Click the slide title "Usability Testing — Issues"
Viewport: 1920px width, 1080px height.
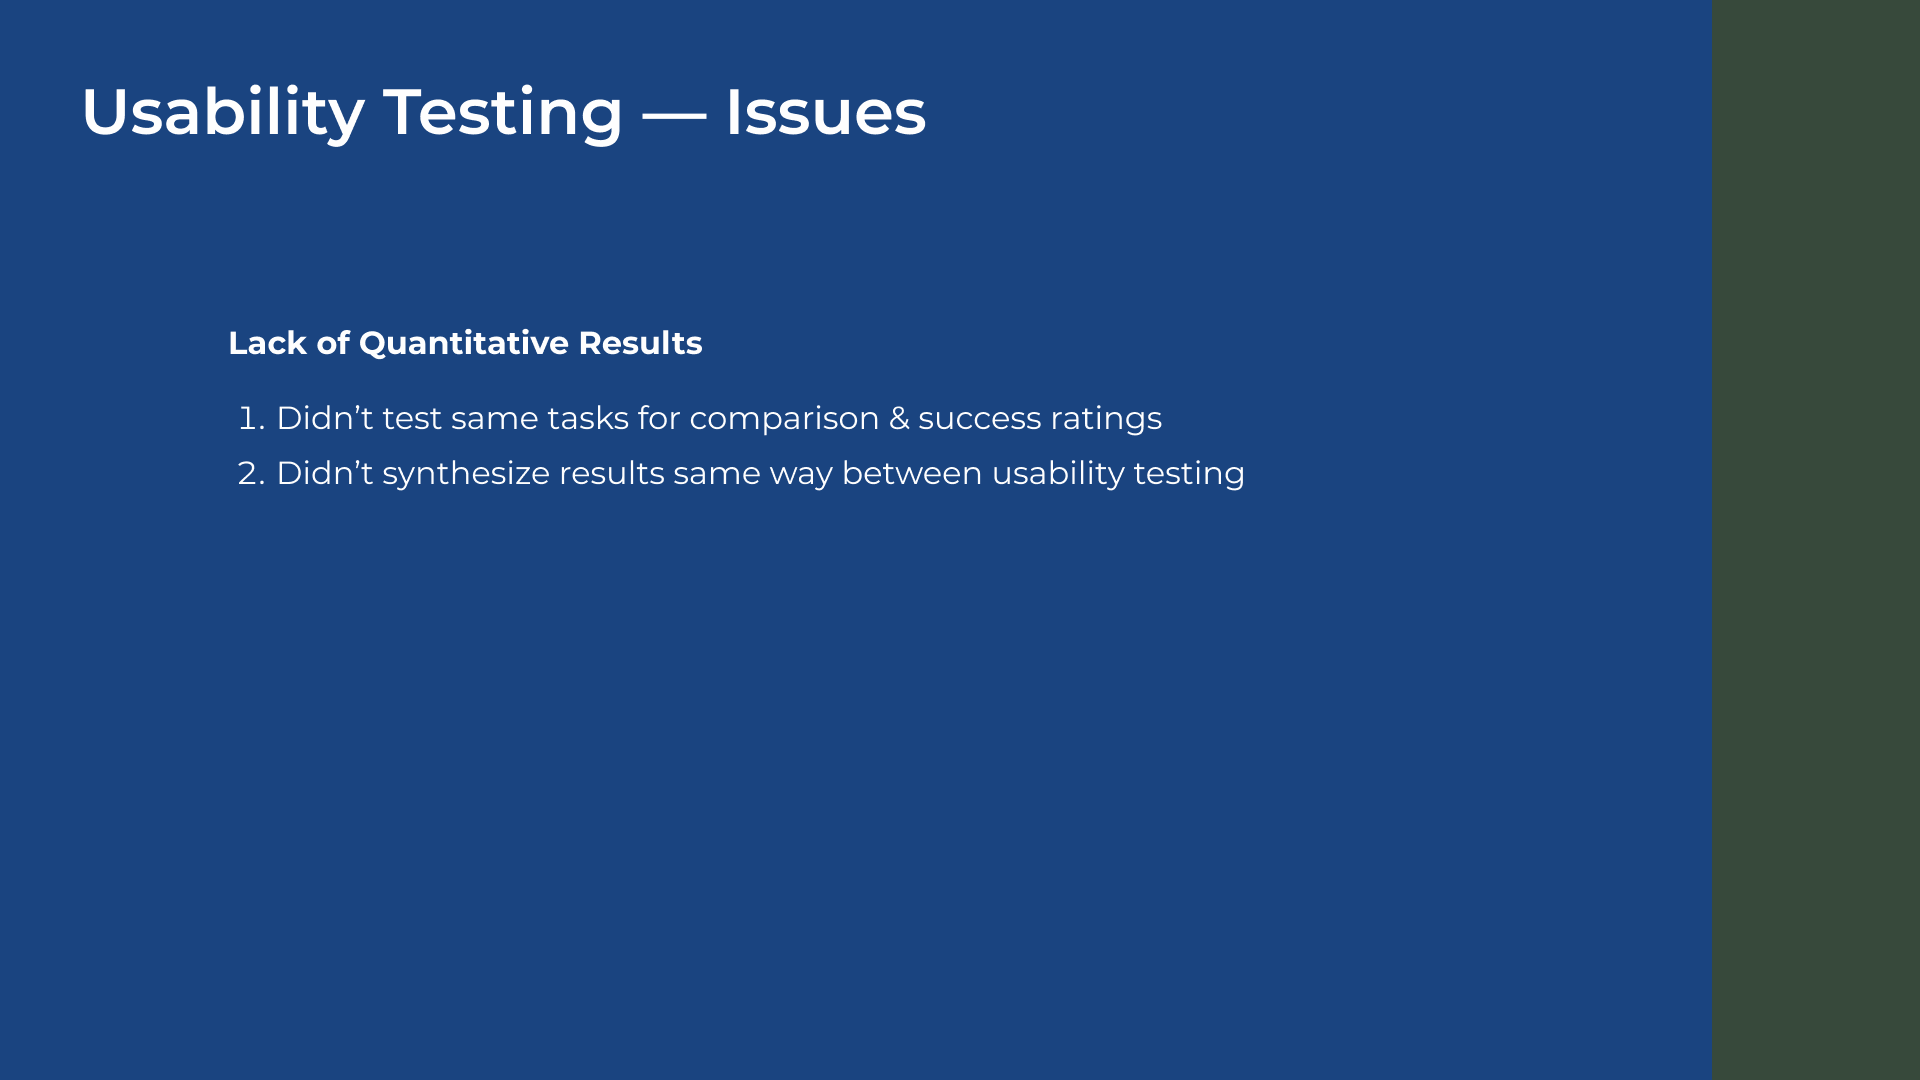click(x=503, y=111)
